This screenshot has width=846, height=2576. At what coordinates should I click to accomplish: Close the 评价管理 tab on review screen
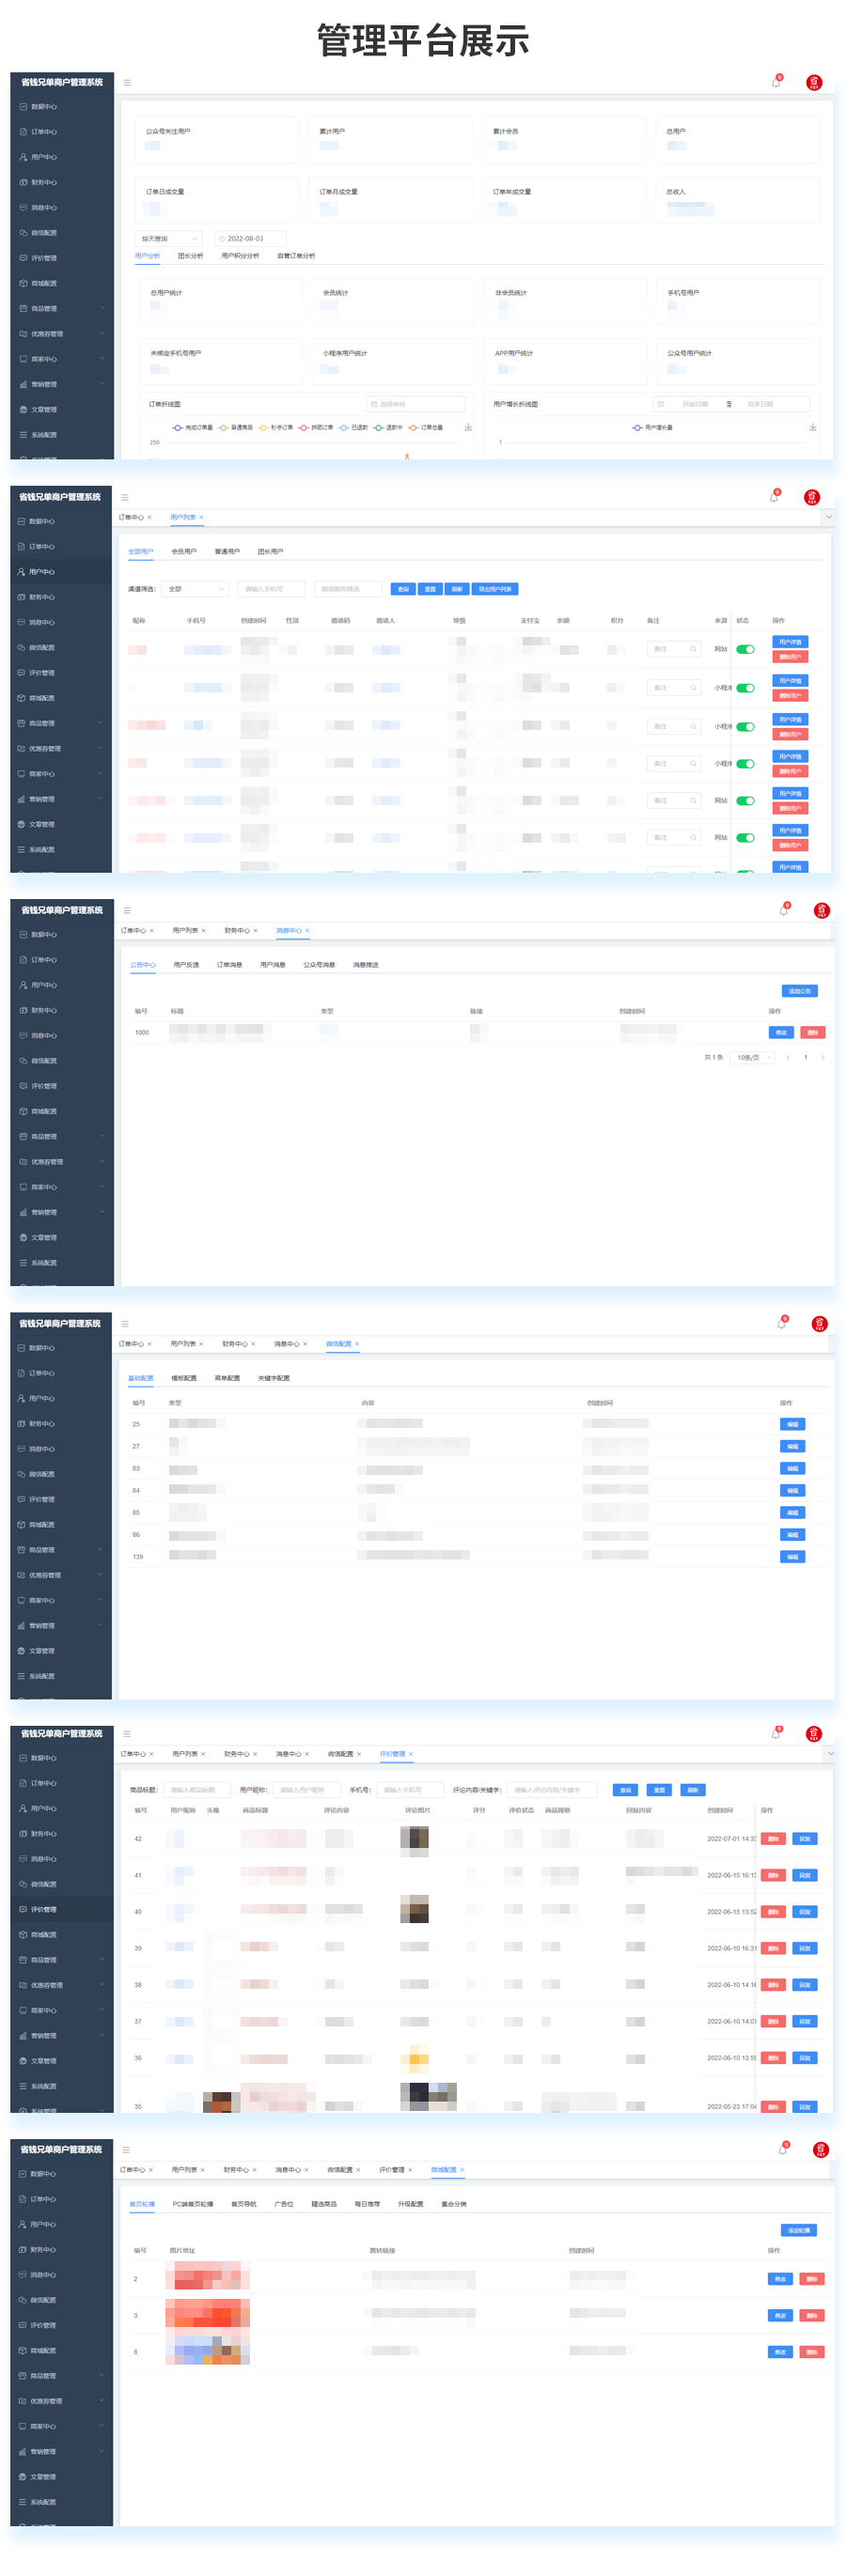coord(411,1754)
